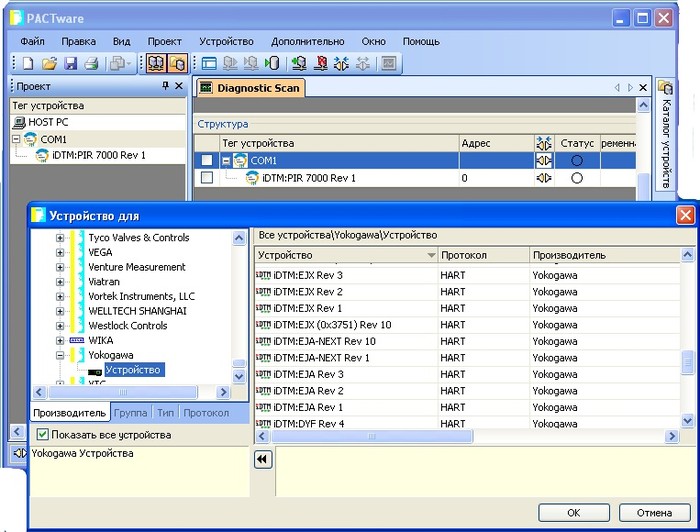Viewport: 700px width, 532px height.
Task: Open the Правка menu
Action: pos(79,42)
